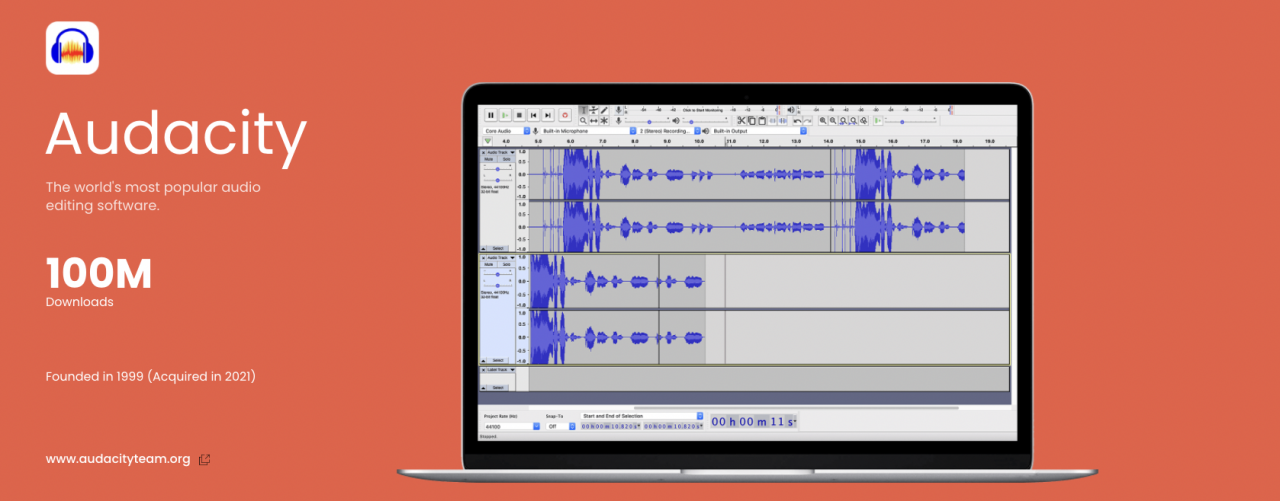Open the Label Track name menu

pos(499,371)
